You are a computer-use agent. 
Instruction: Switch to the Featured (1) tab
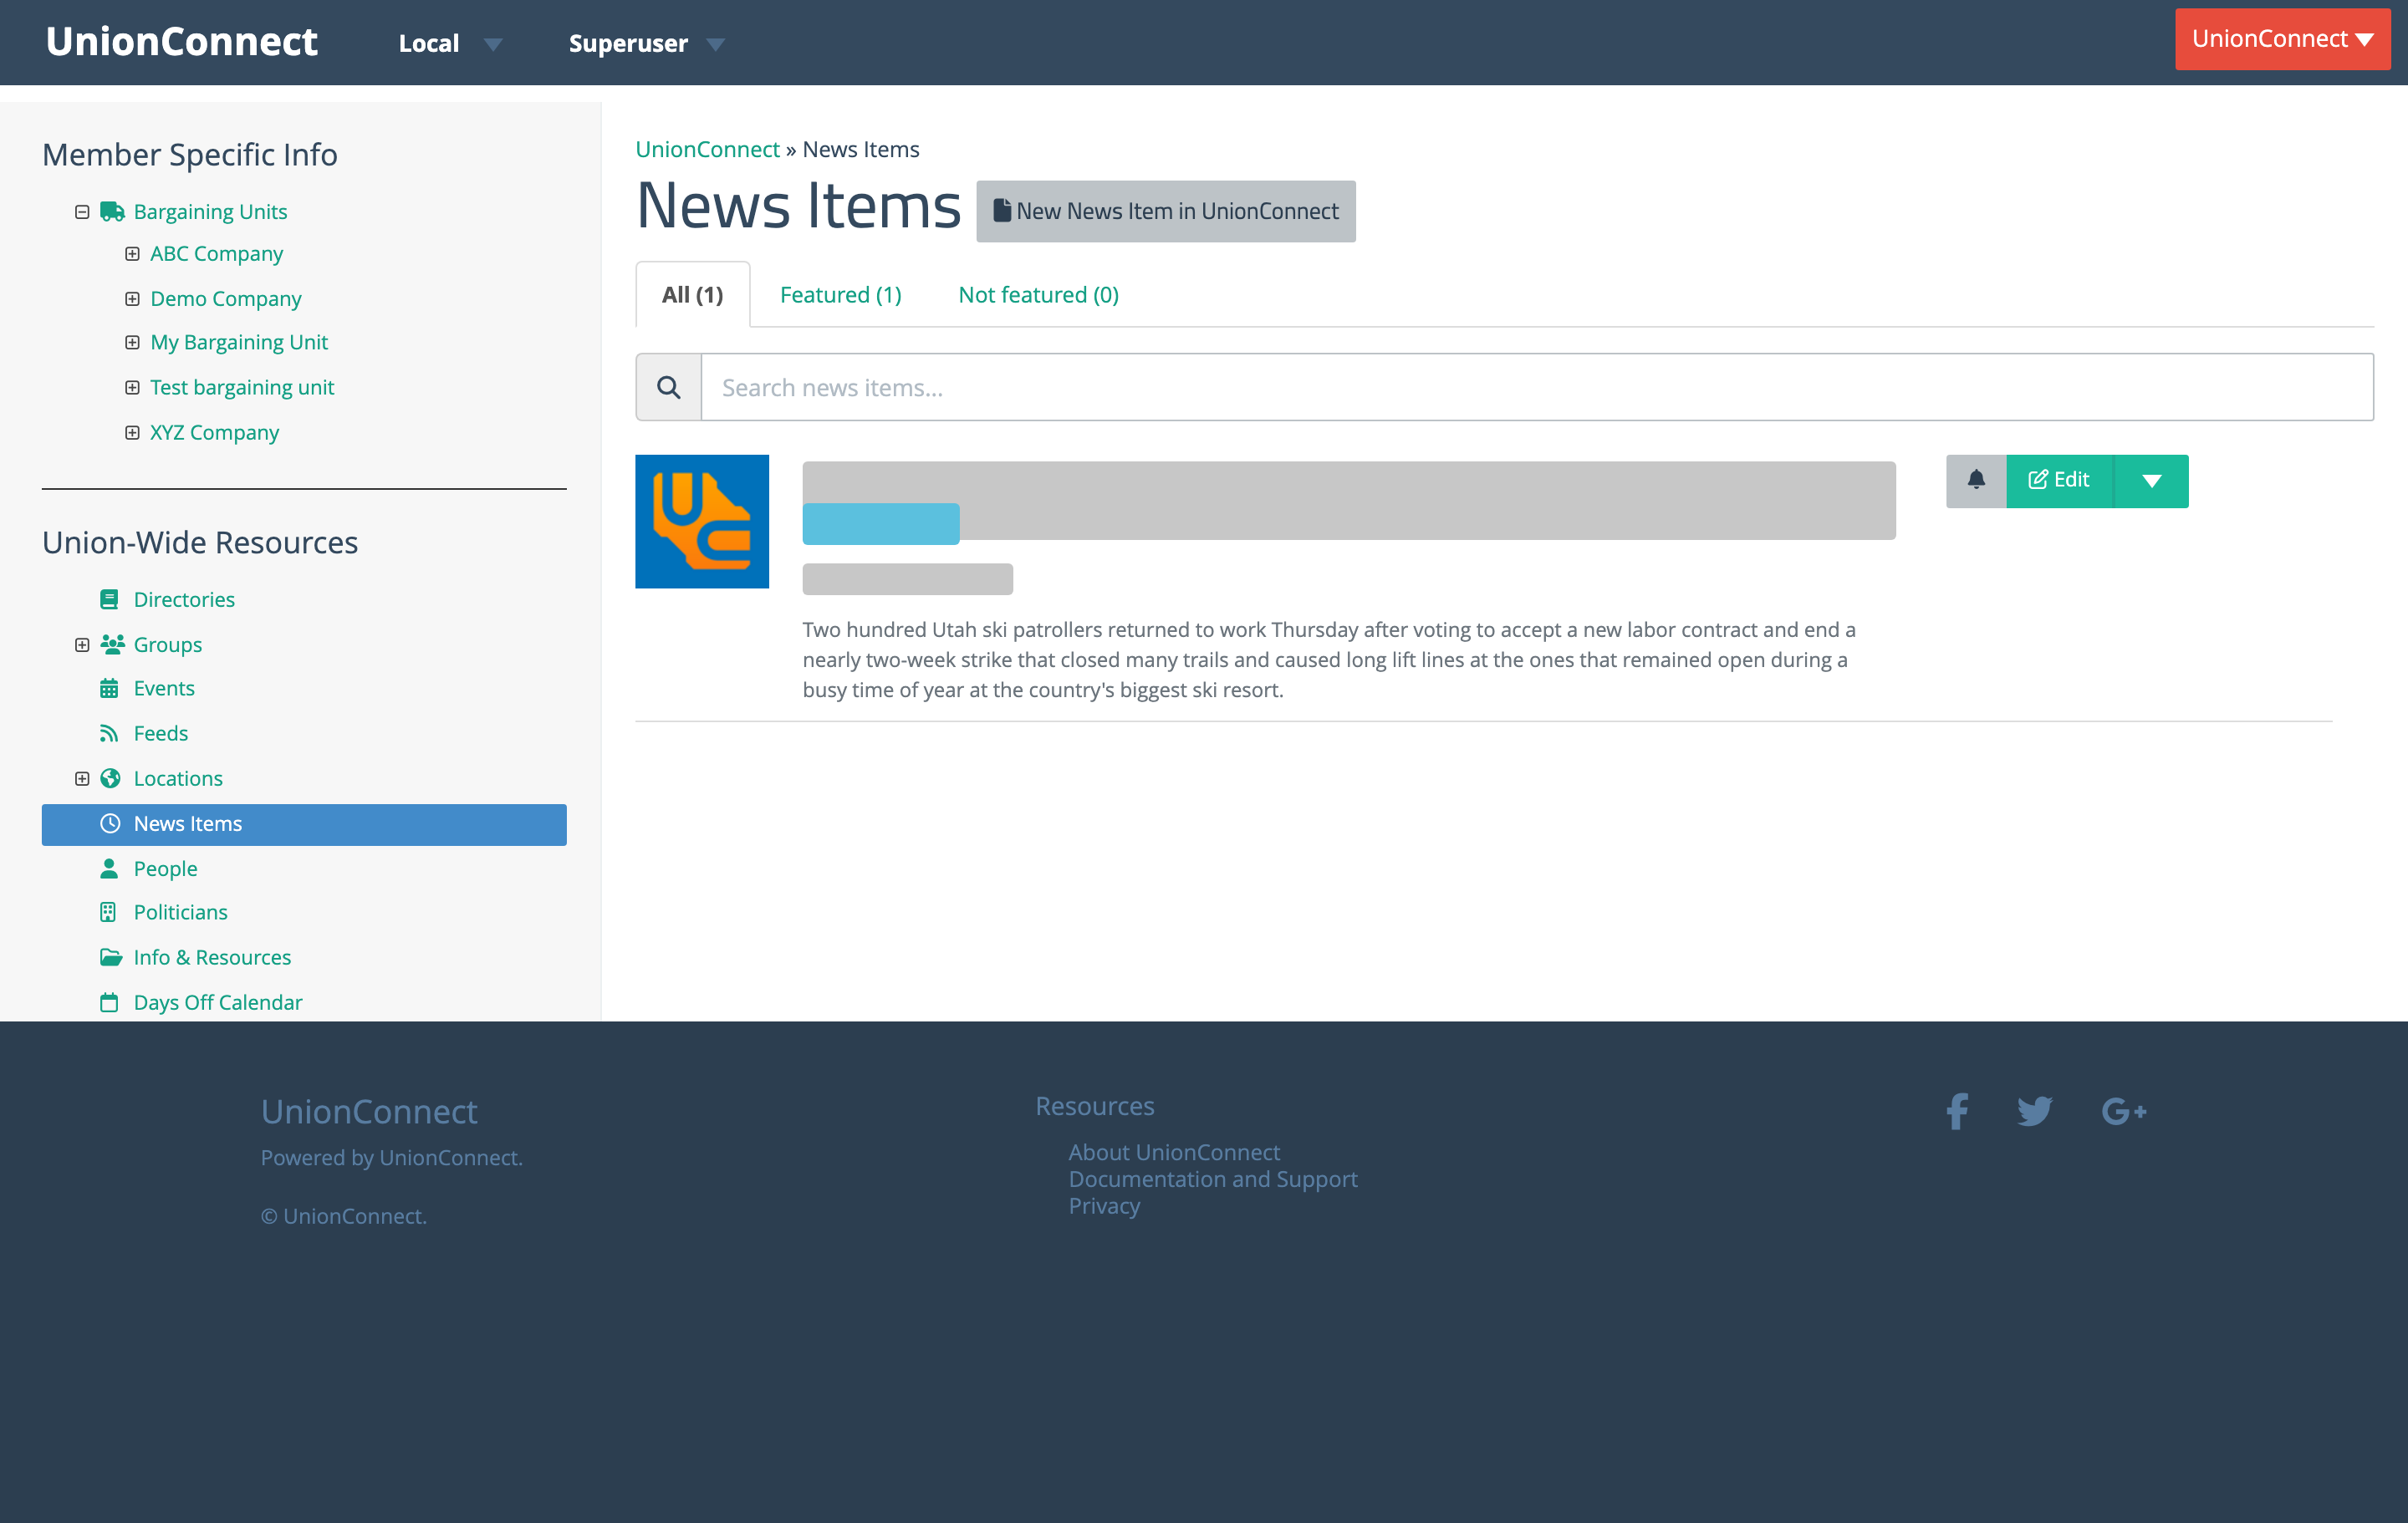(841, 294)
